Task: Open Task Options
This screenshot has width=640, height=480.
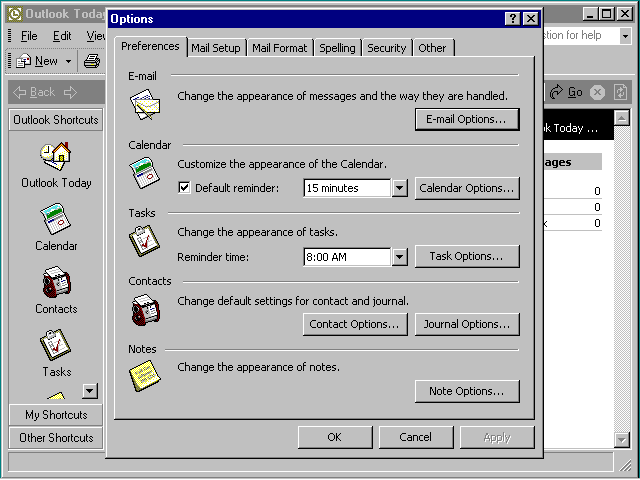Action: 467,256
